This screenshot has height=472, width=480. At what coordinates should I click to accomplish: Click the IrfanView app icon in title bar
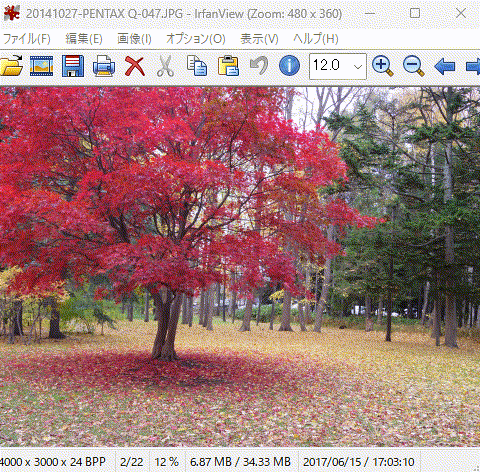[x=12, y=13]
